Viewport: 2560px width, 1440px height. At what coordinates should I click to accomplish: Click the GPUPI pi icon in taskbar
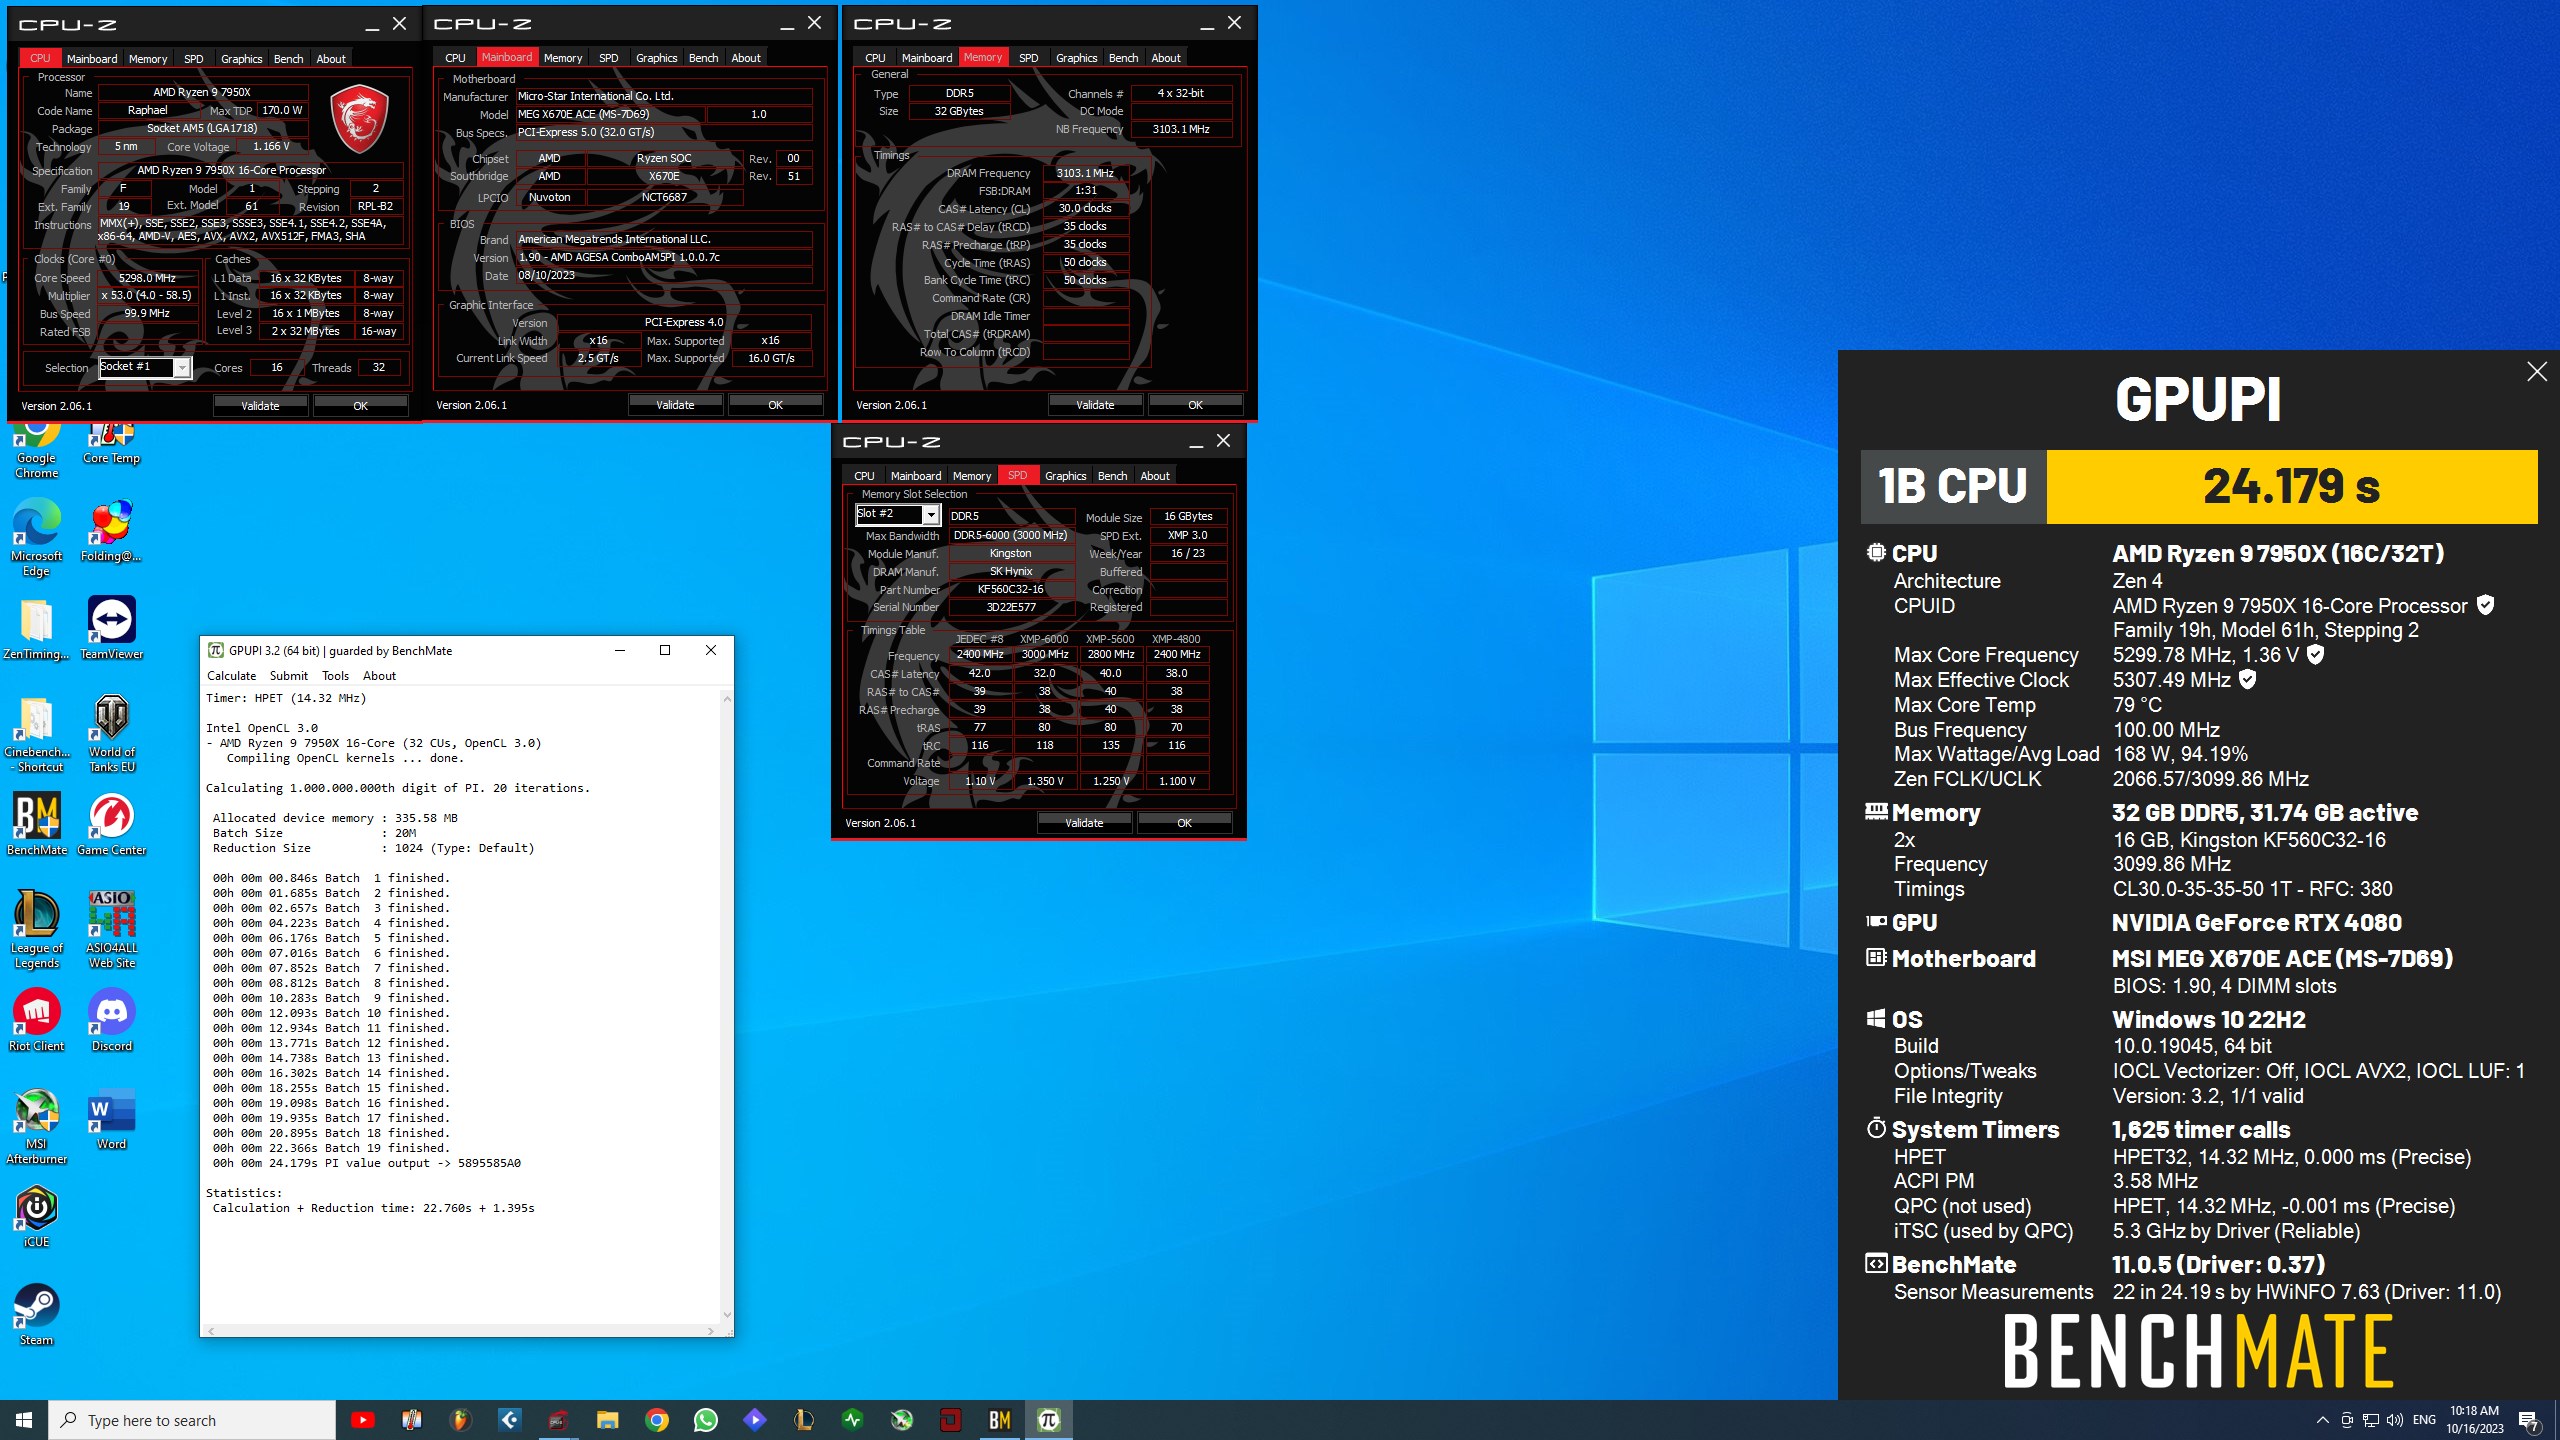coord(1048,1420)
